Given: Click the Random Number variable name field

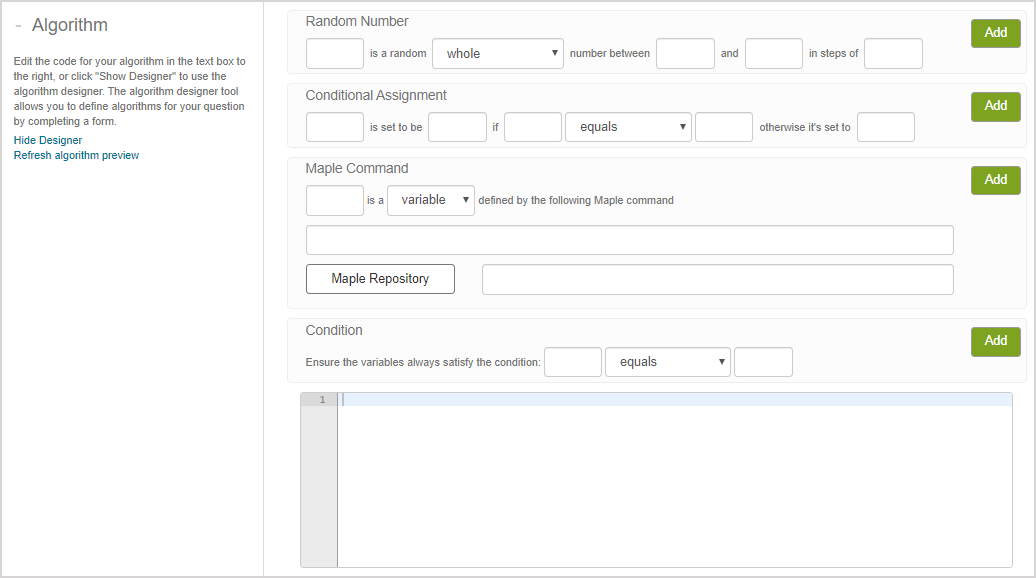Looking at the screenshot, I should click(x=335, y=54).
